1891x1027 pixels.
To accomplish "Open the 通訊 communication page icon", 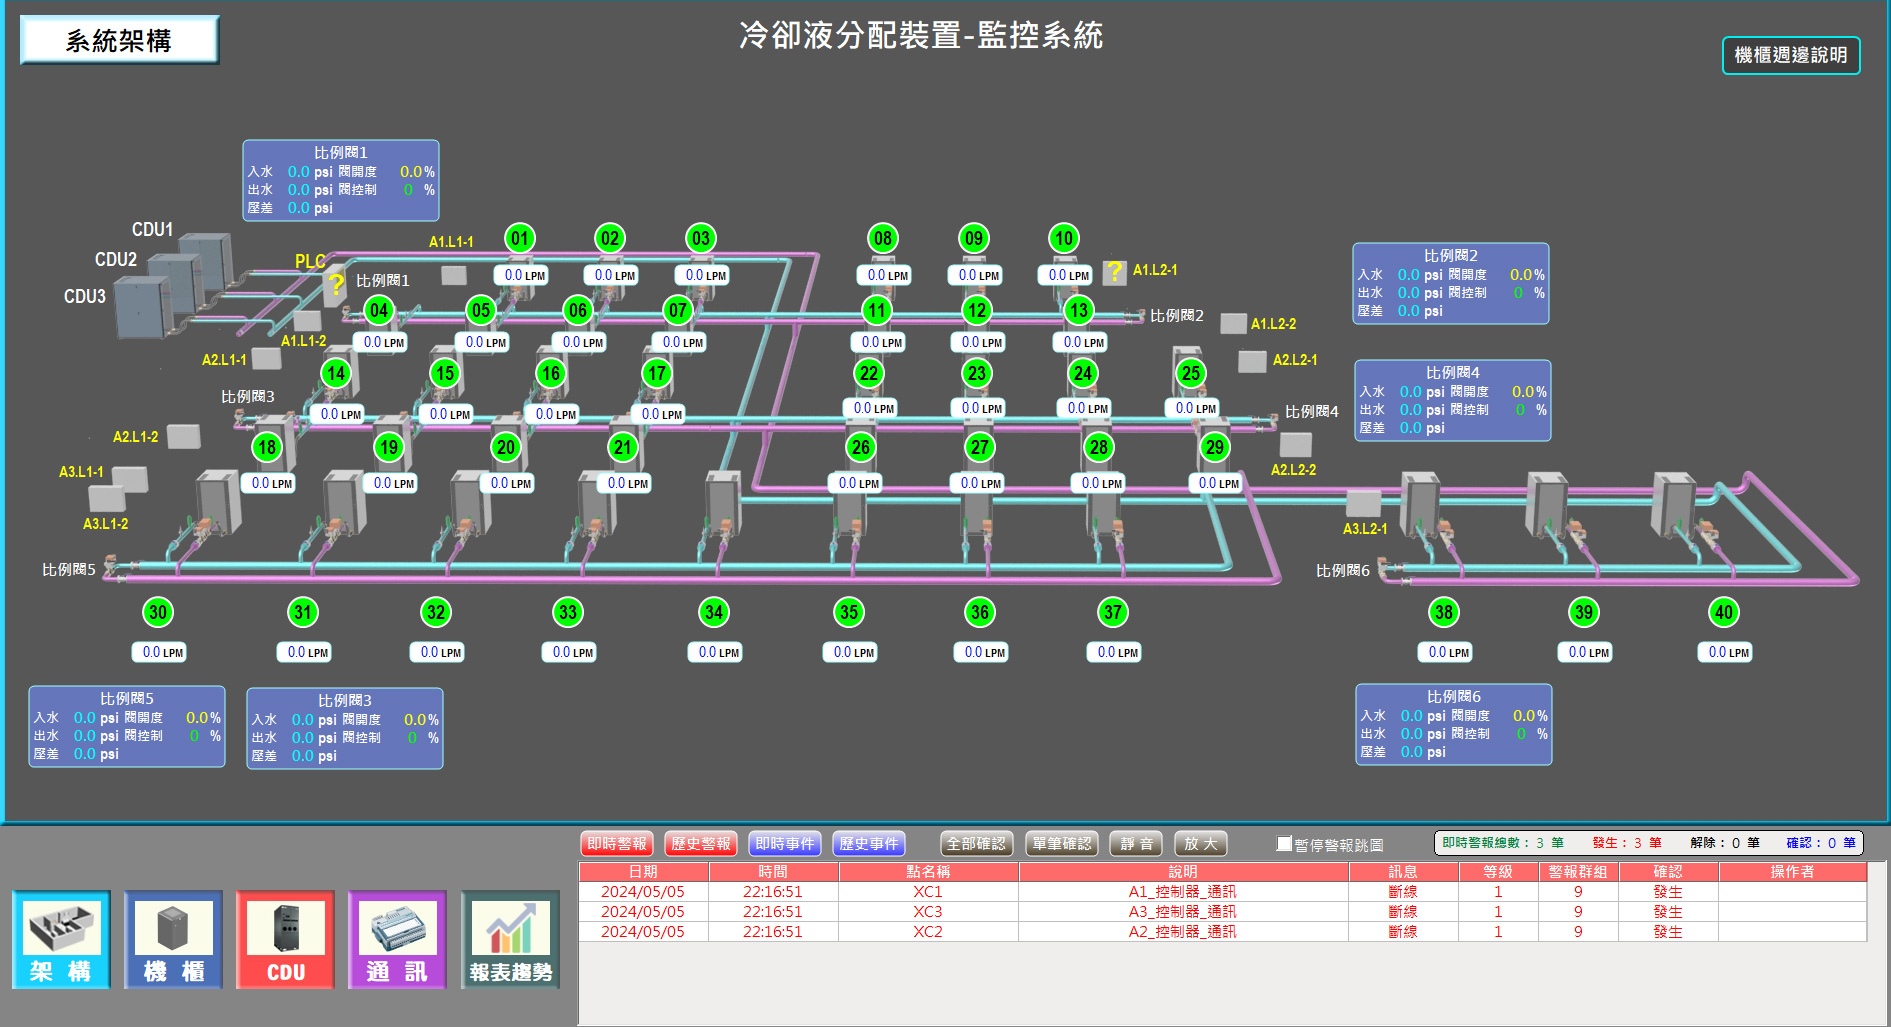I will pos(397,940).
